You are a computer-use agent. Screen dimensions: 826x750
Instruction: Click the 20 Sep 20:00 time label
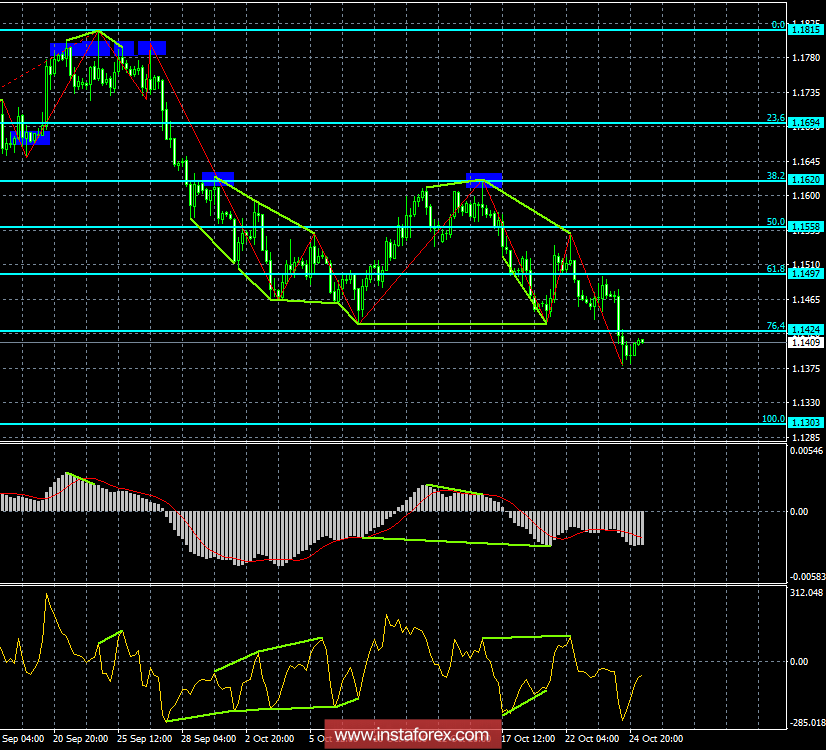pos(80,740)
